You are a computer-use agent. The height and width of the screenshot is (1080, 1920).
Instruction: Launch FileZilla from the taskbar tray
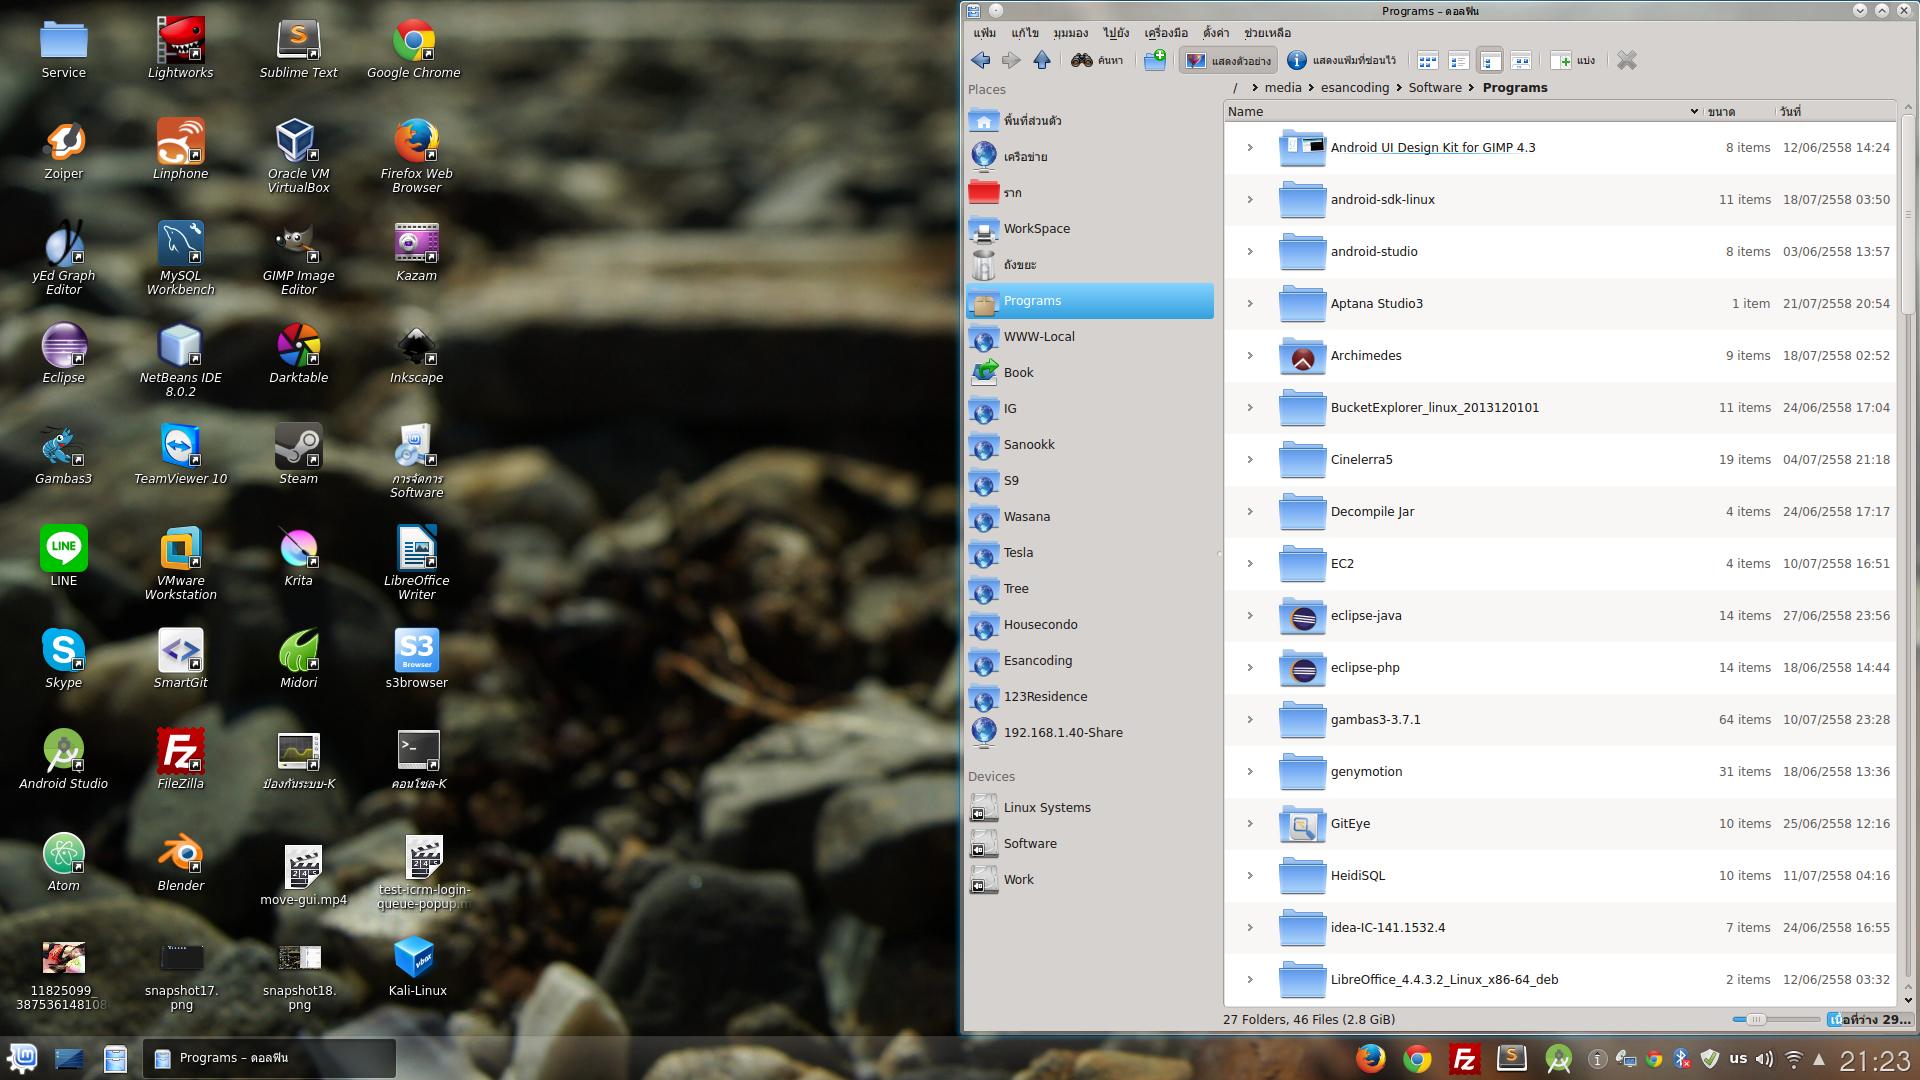click(x=1464, y=1059)
